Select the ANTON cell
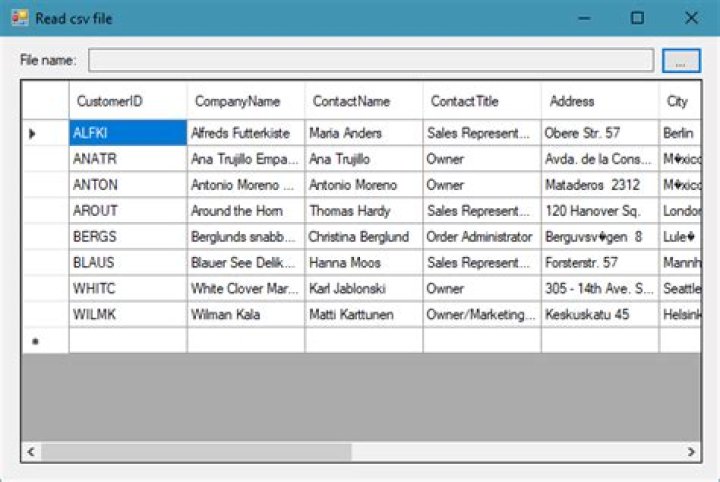Viewport: 720px width, 482px height. pos(128,185)
